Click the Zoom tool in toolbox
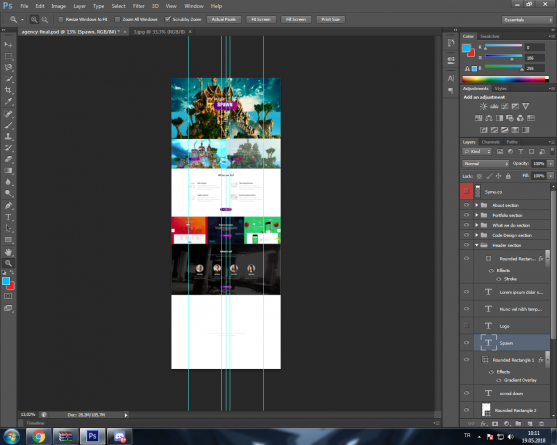This screenshot has height=445, width=557. pos(8,264)
